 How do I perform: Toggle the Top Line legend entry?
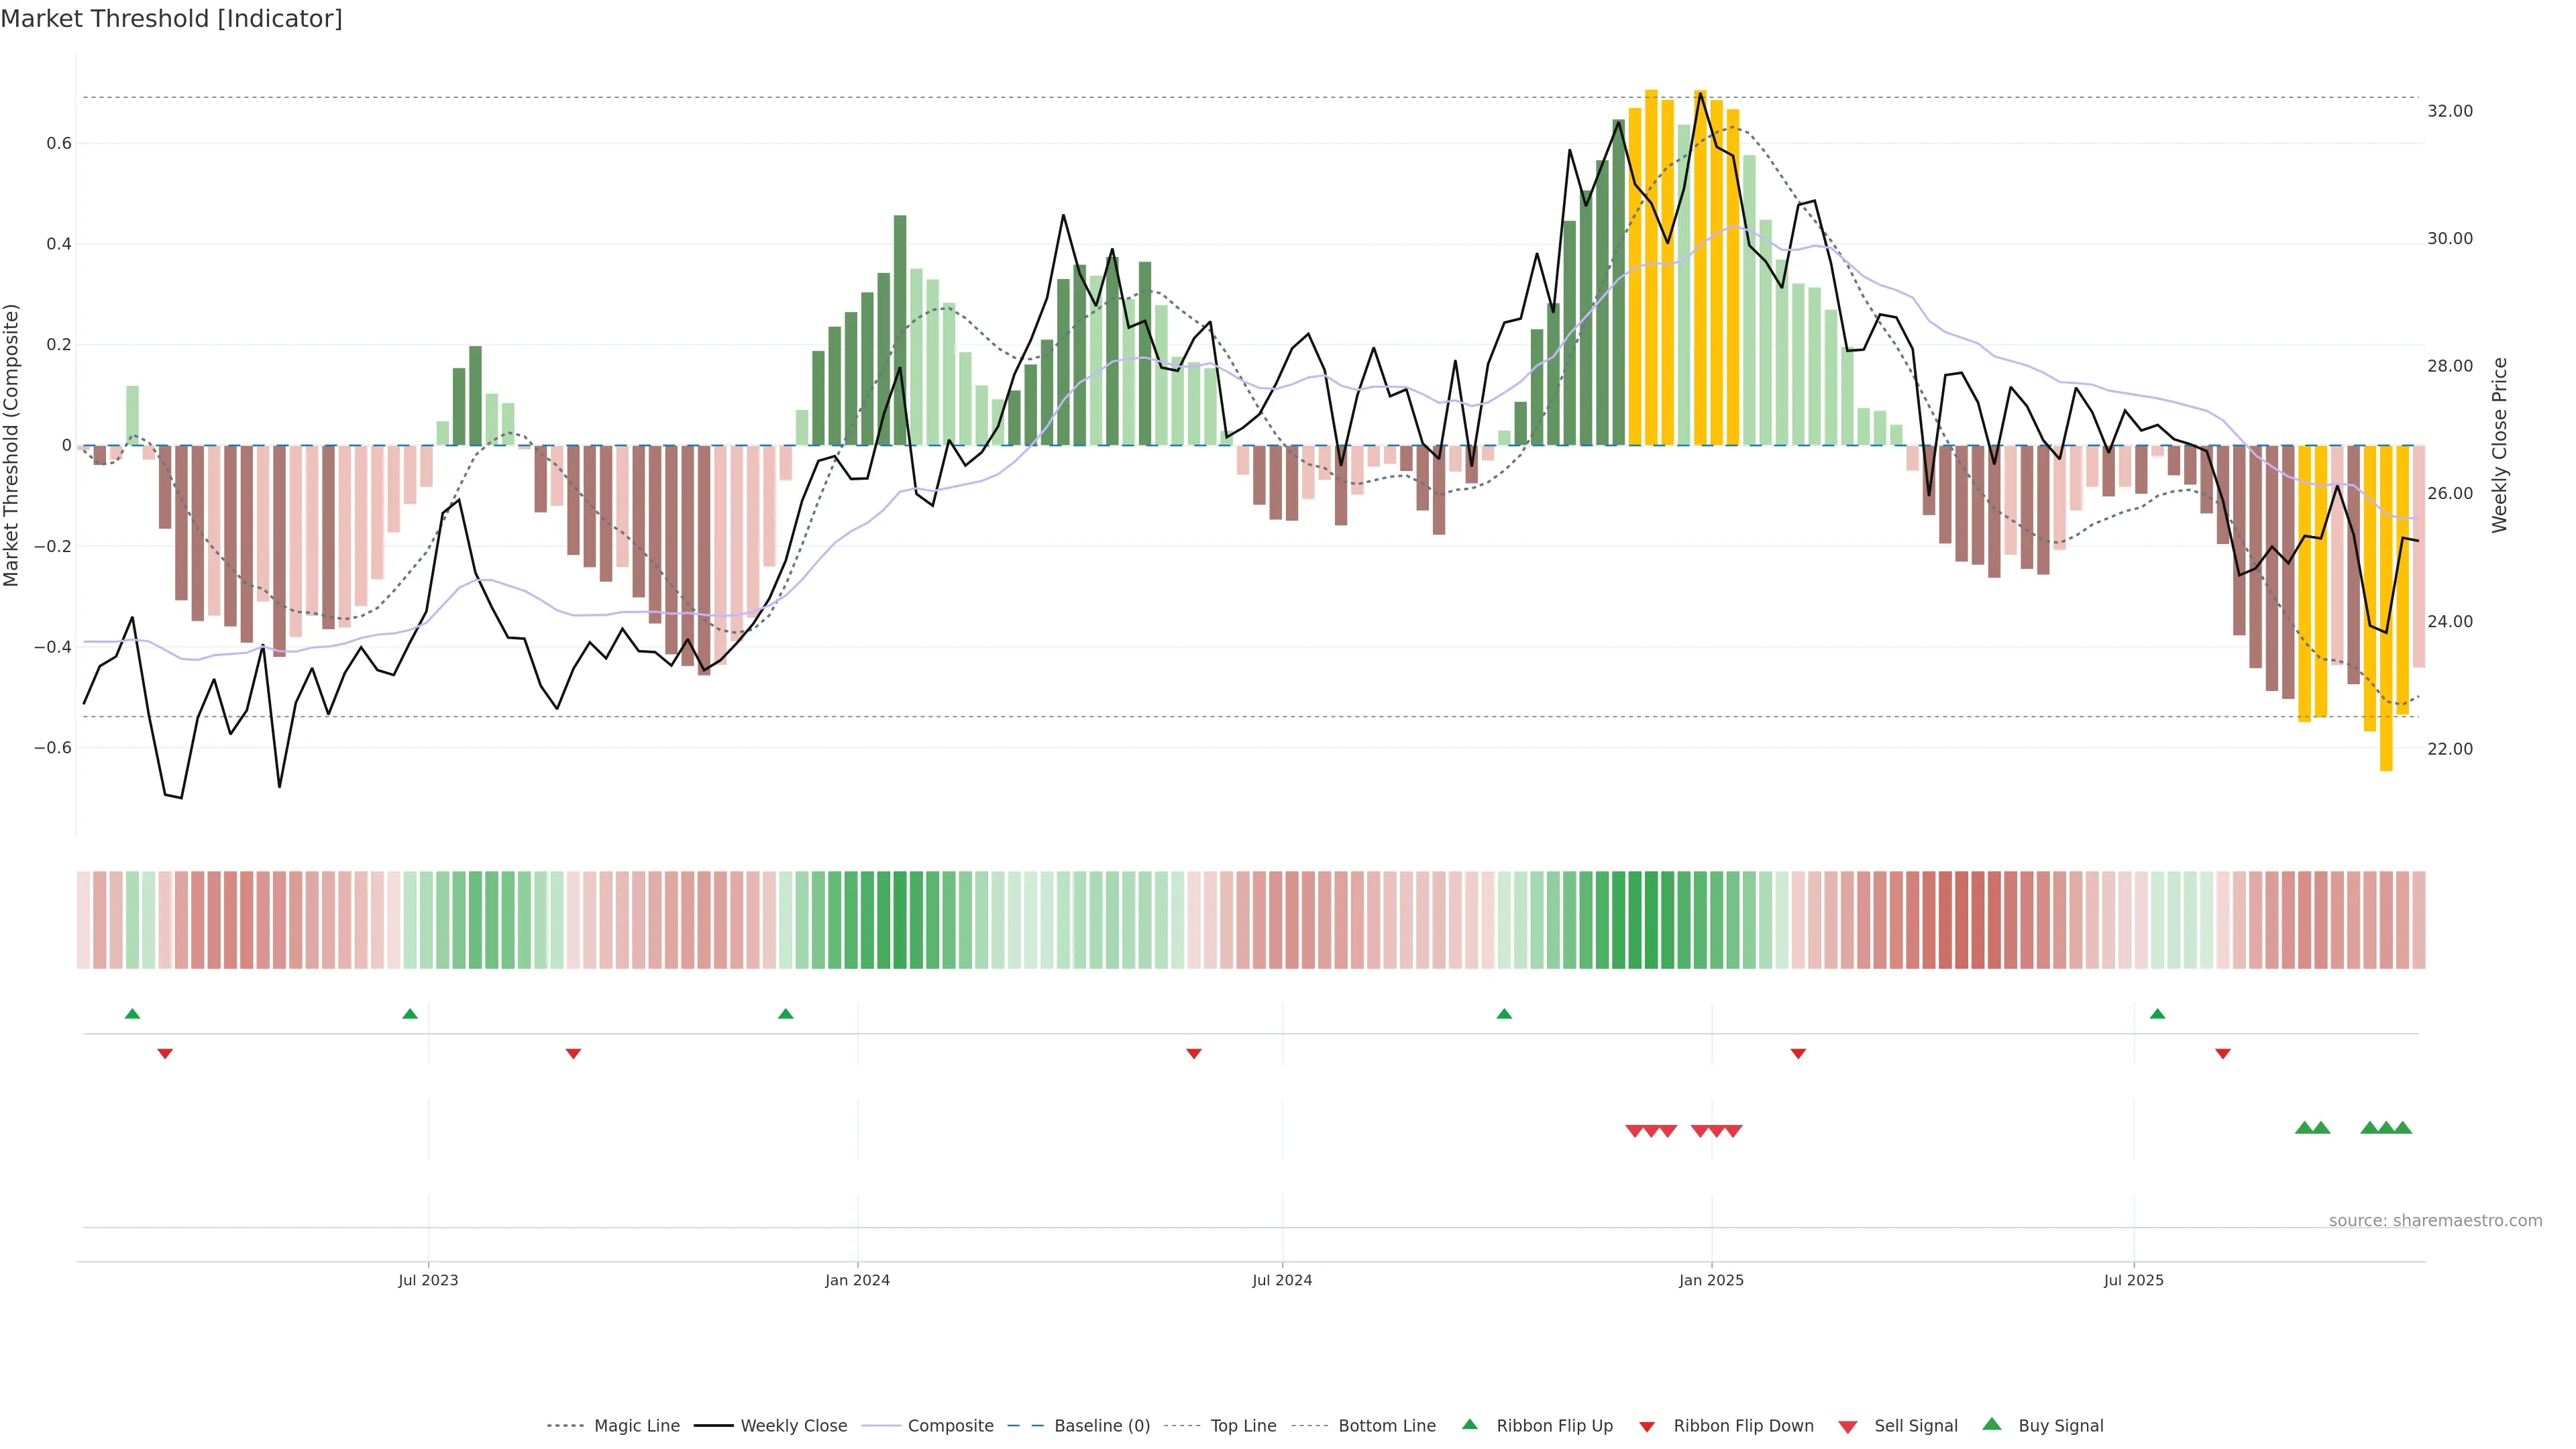pos(1243,1426)
